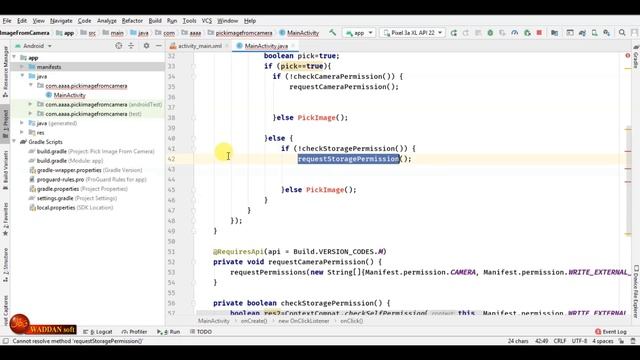Open the Window menu
The height and width of the screenshot is (360, 640).
[227, 20]
